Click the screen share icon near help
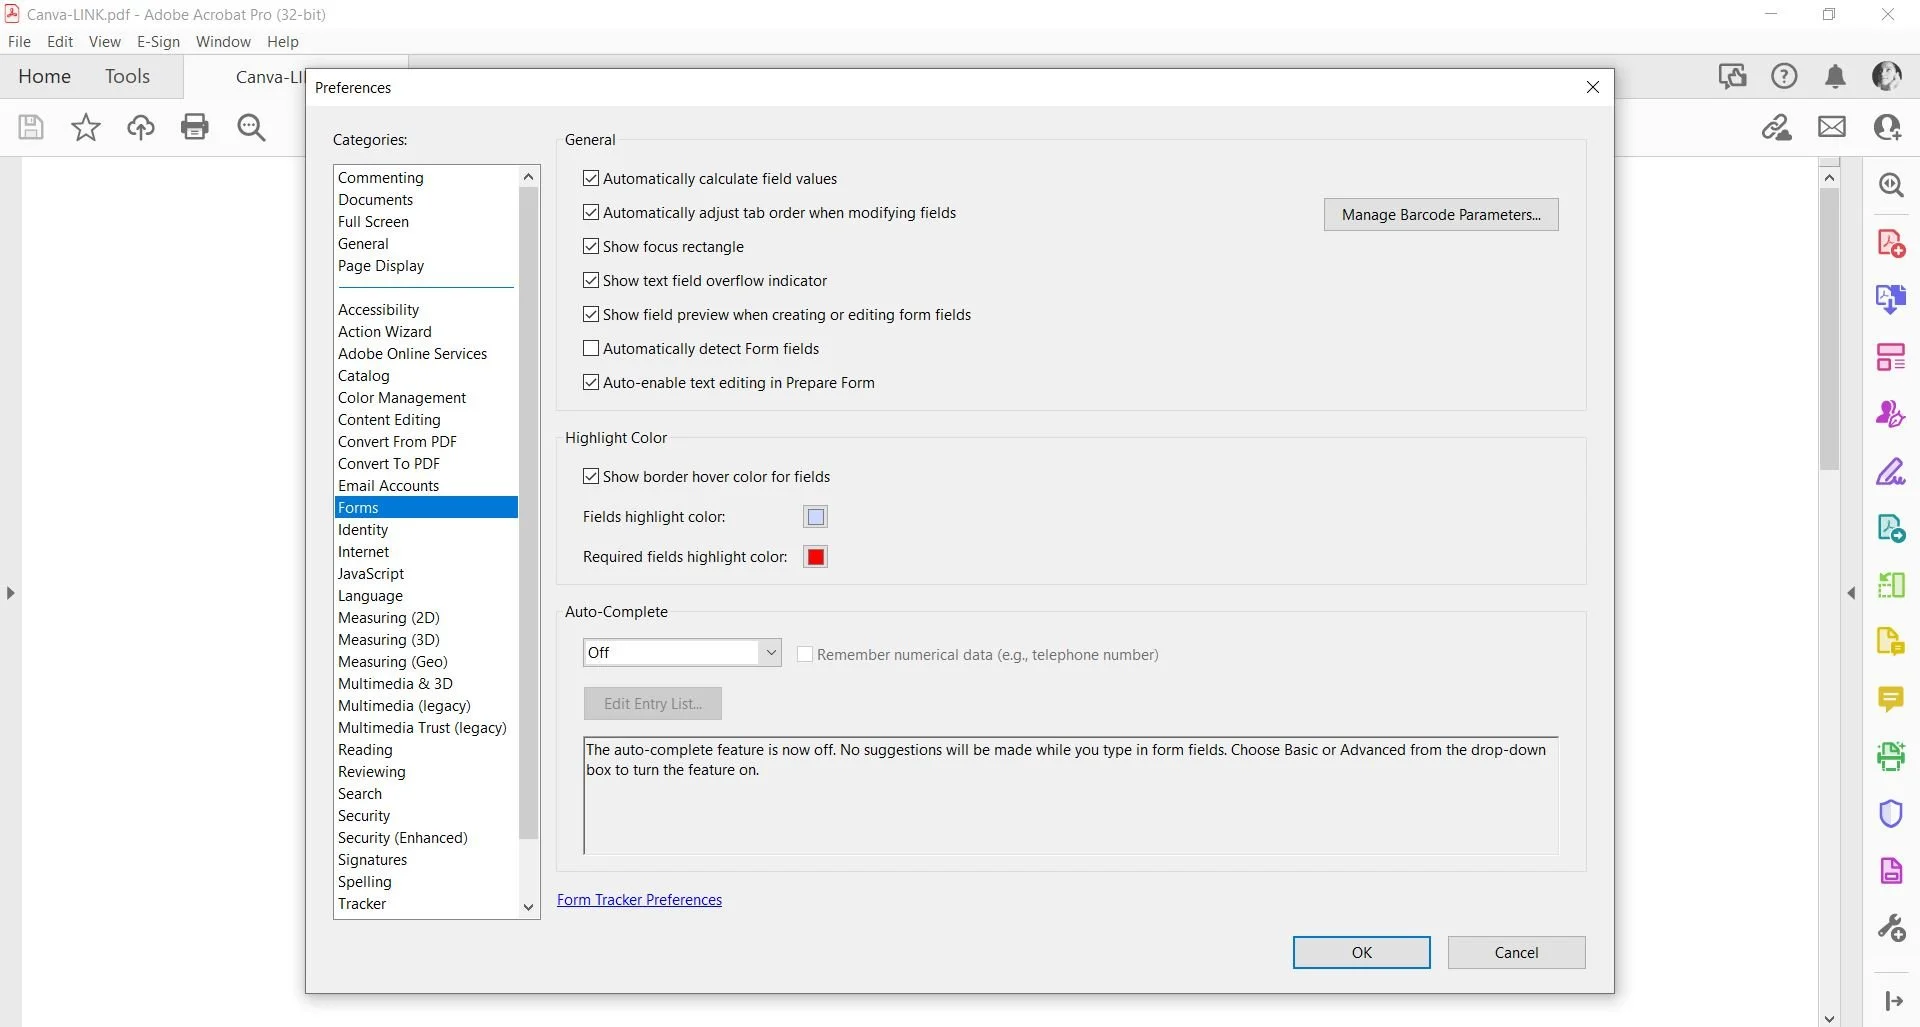 click(1732, 76)
